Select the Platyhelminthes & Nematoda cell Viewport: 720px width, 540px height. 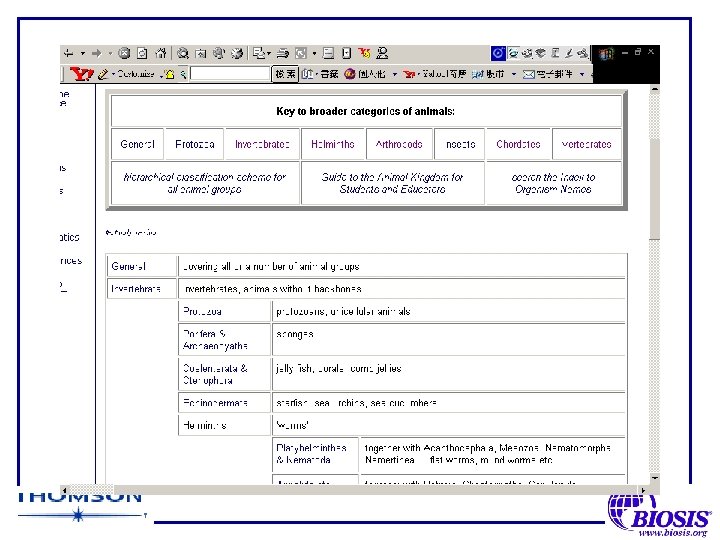315,454
